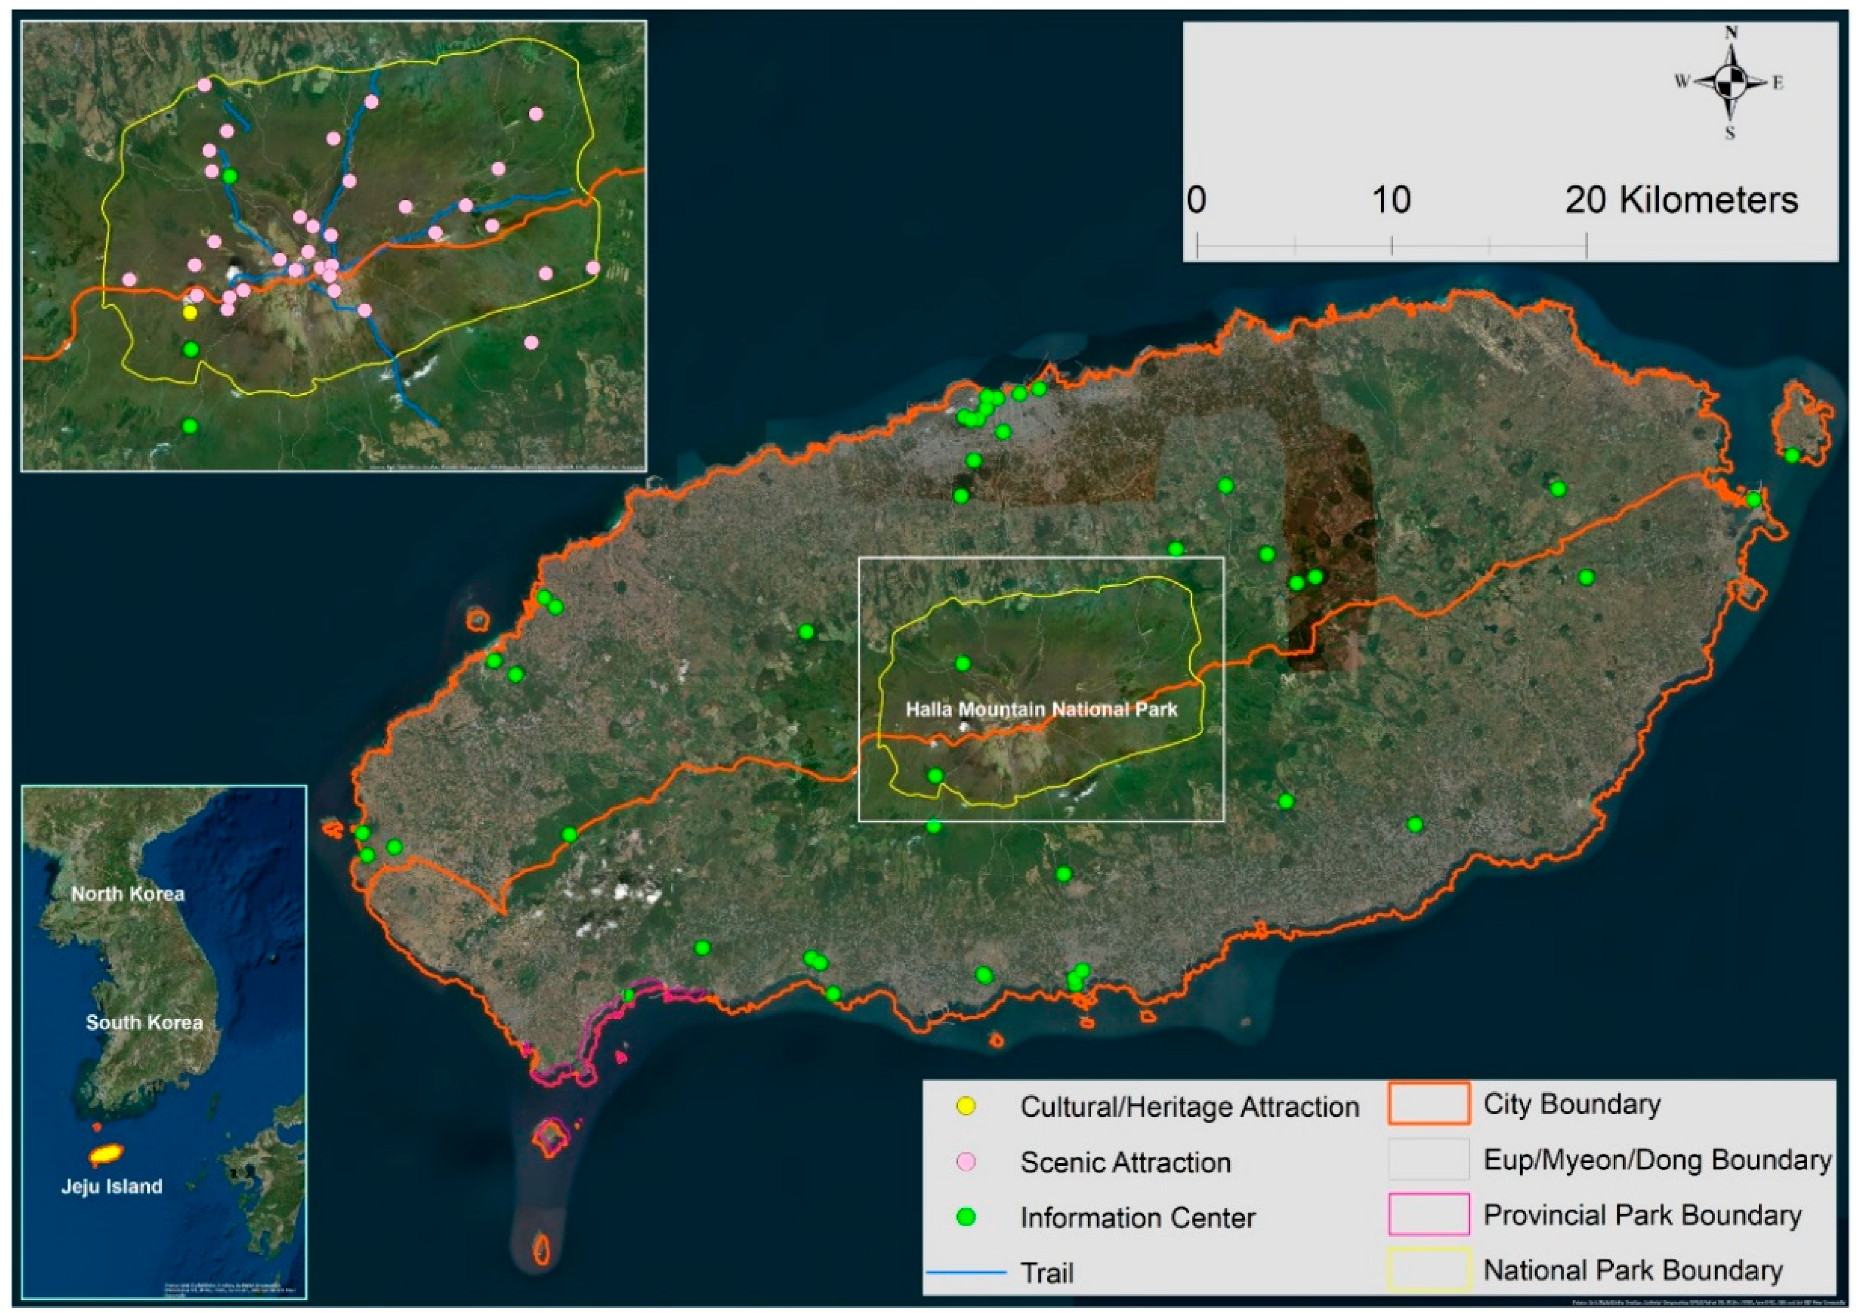Click the 20 Kilometers scale bar label

click(x=1681, y=200)
